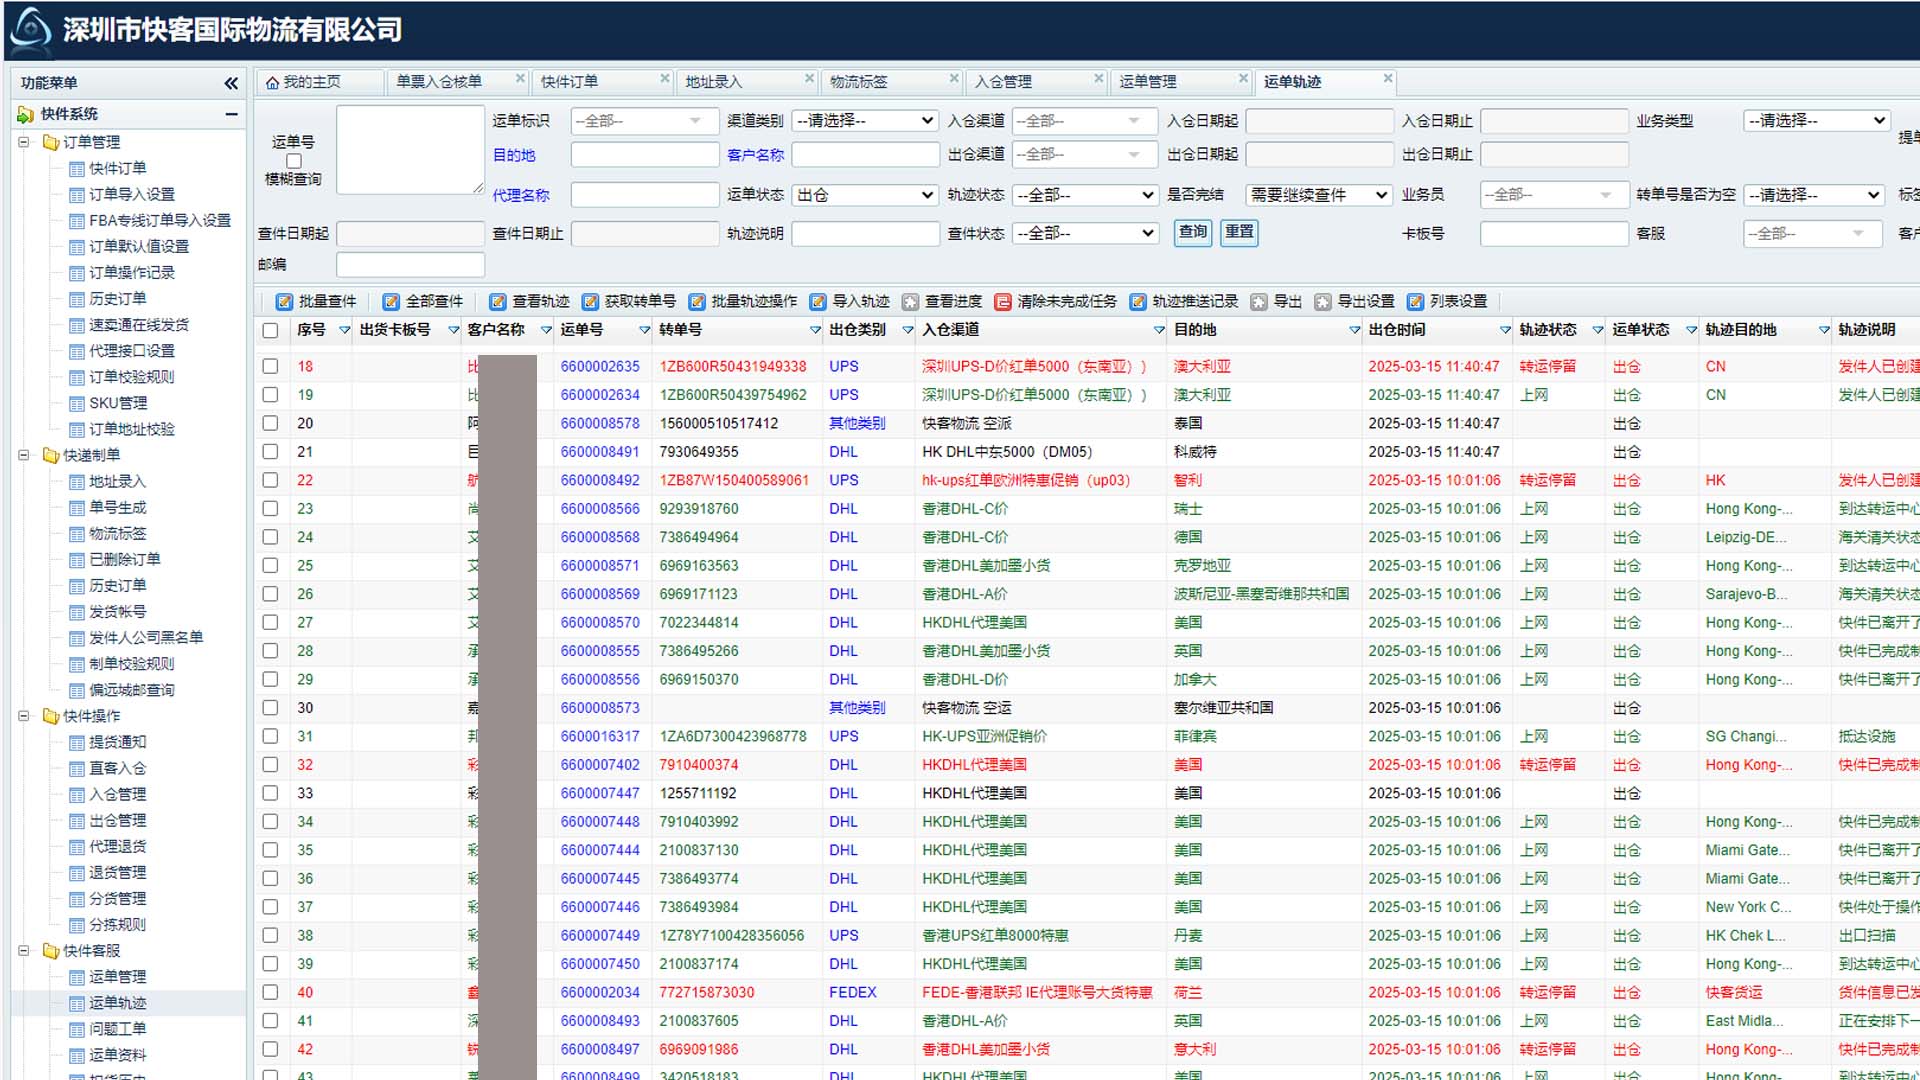The image size is (1920, 1080).
Task: Click the 全部查件 toolbar icon
Action: 391,302
